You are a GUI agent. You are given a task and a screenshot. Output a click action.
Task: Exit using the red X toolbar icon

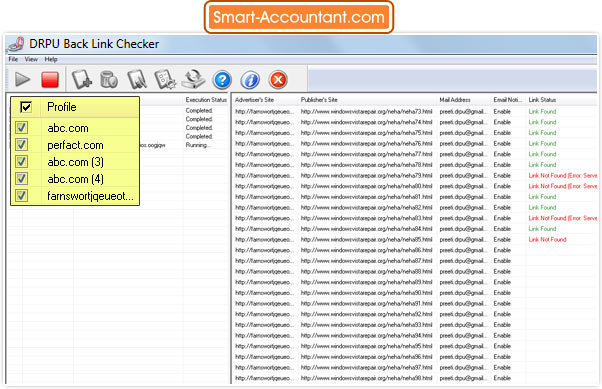tap(278, 80)
